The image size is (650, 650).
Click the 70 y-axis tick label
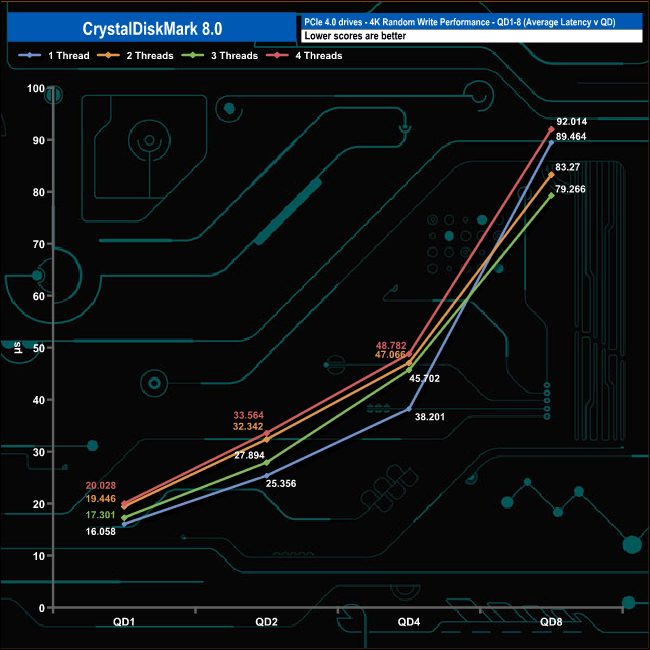[39, 244]
